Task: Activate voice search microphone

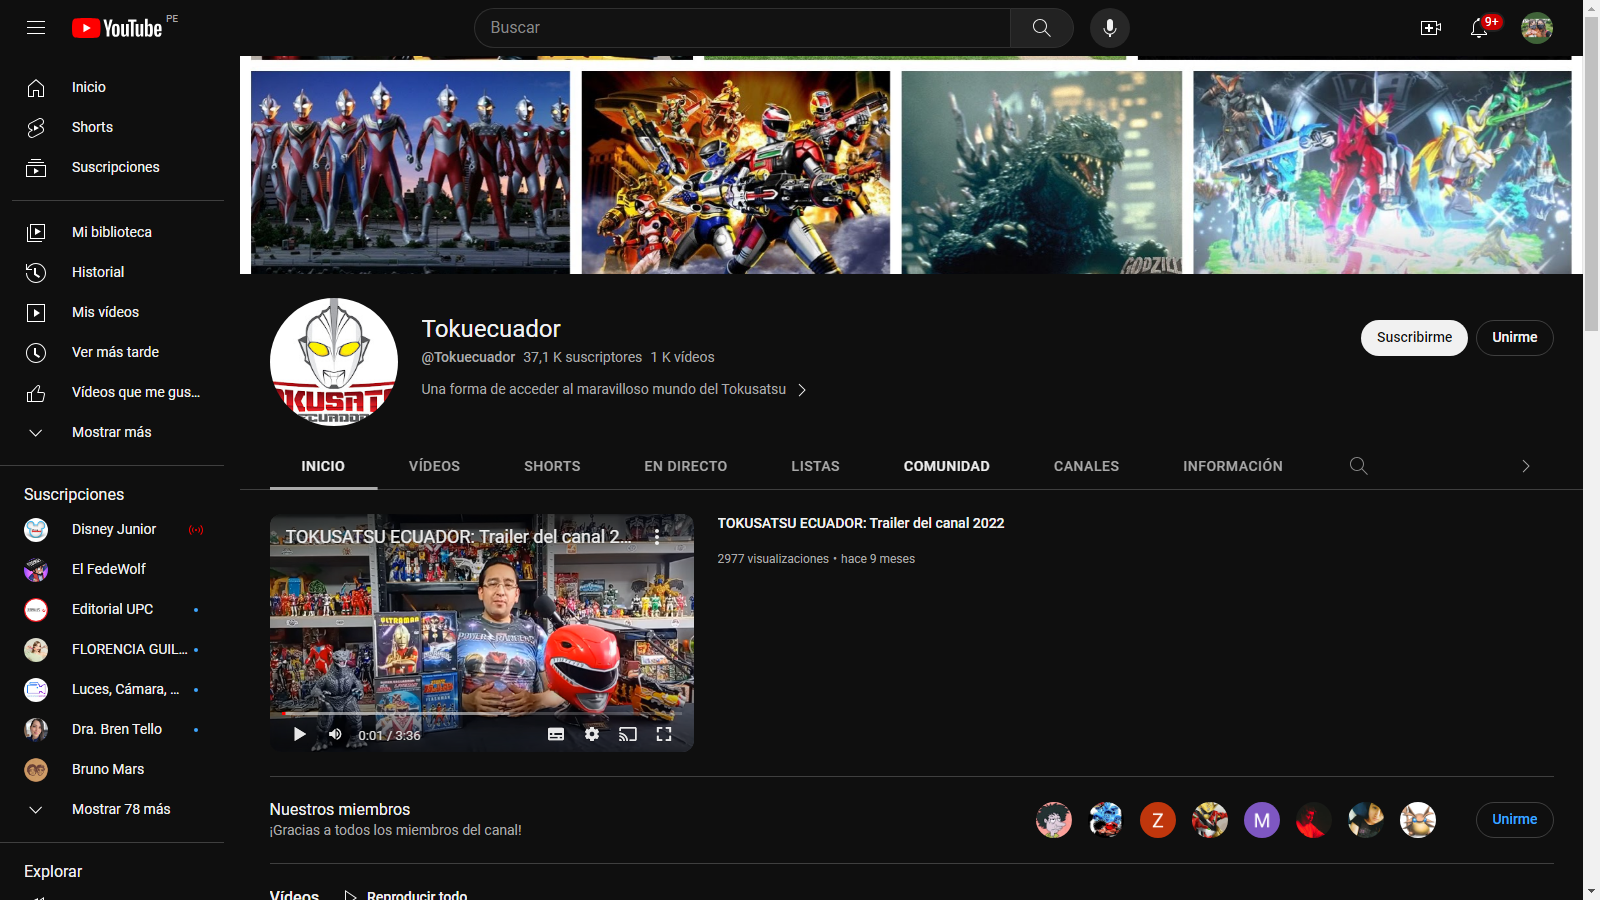Action: [x=1110, y=28]
